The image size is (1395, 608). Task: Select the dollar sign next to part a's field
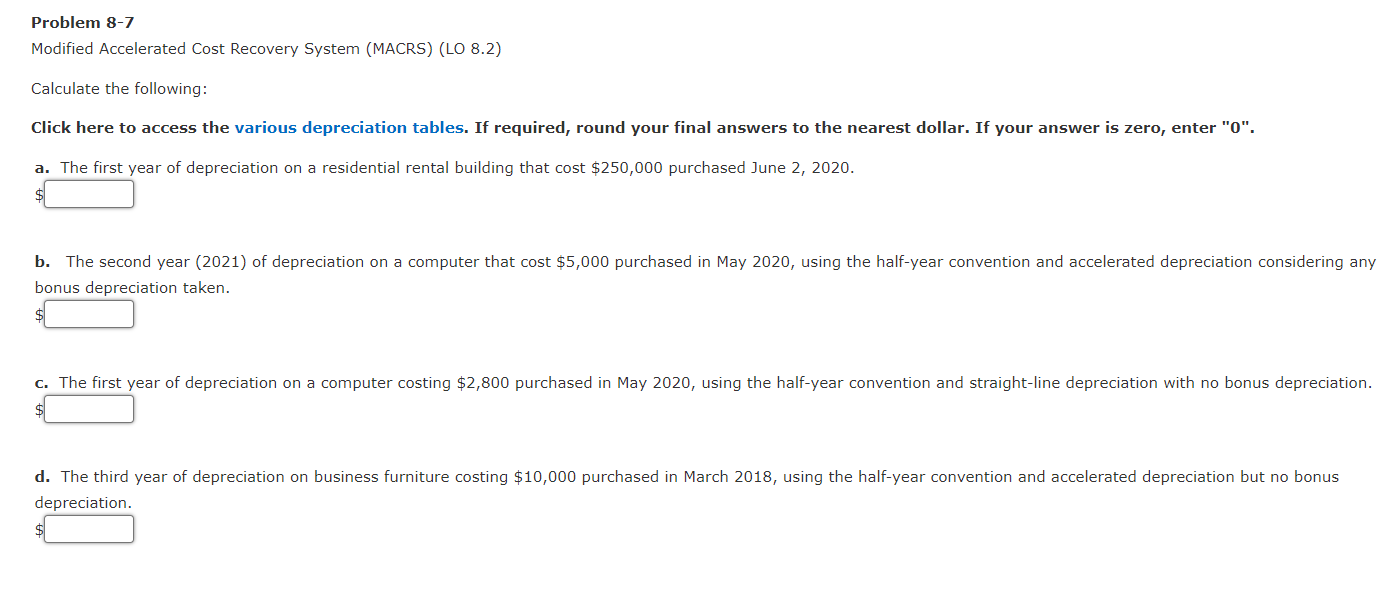tap(37, 194)
